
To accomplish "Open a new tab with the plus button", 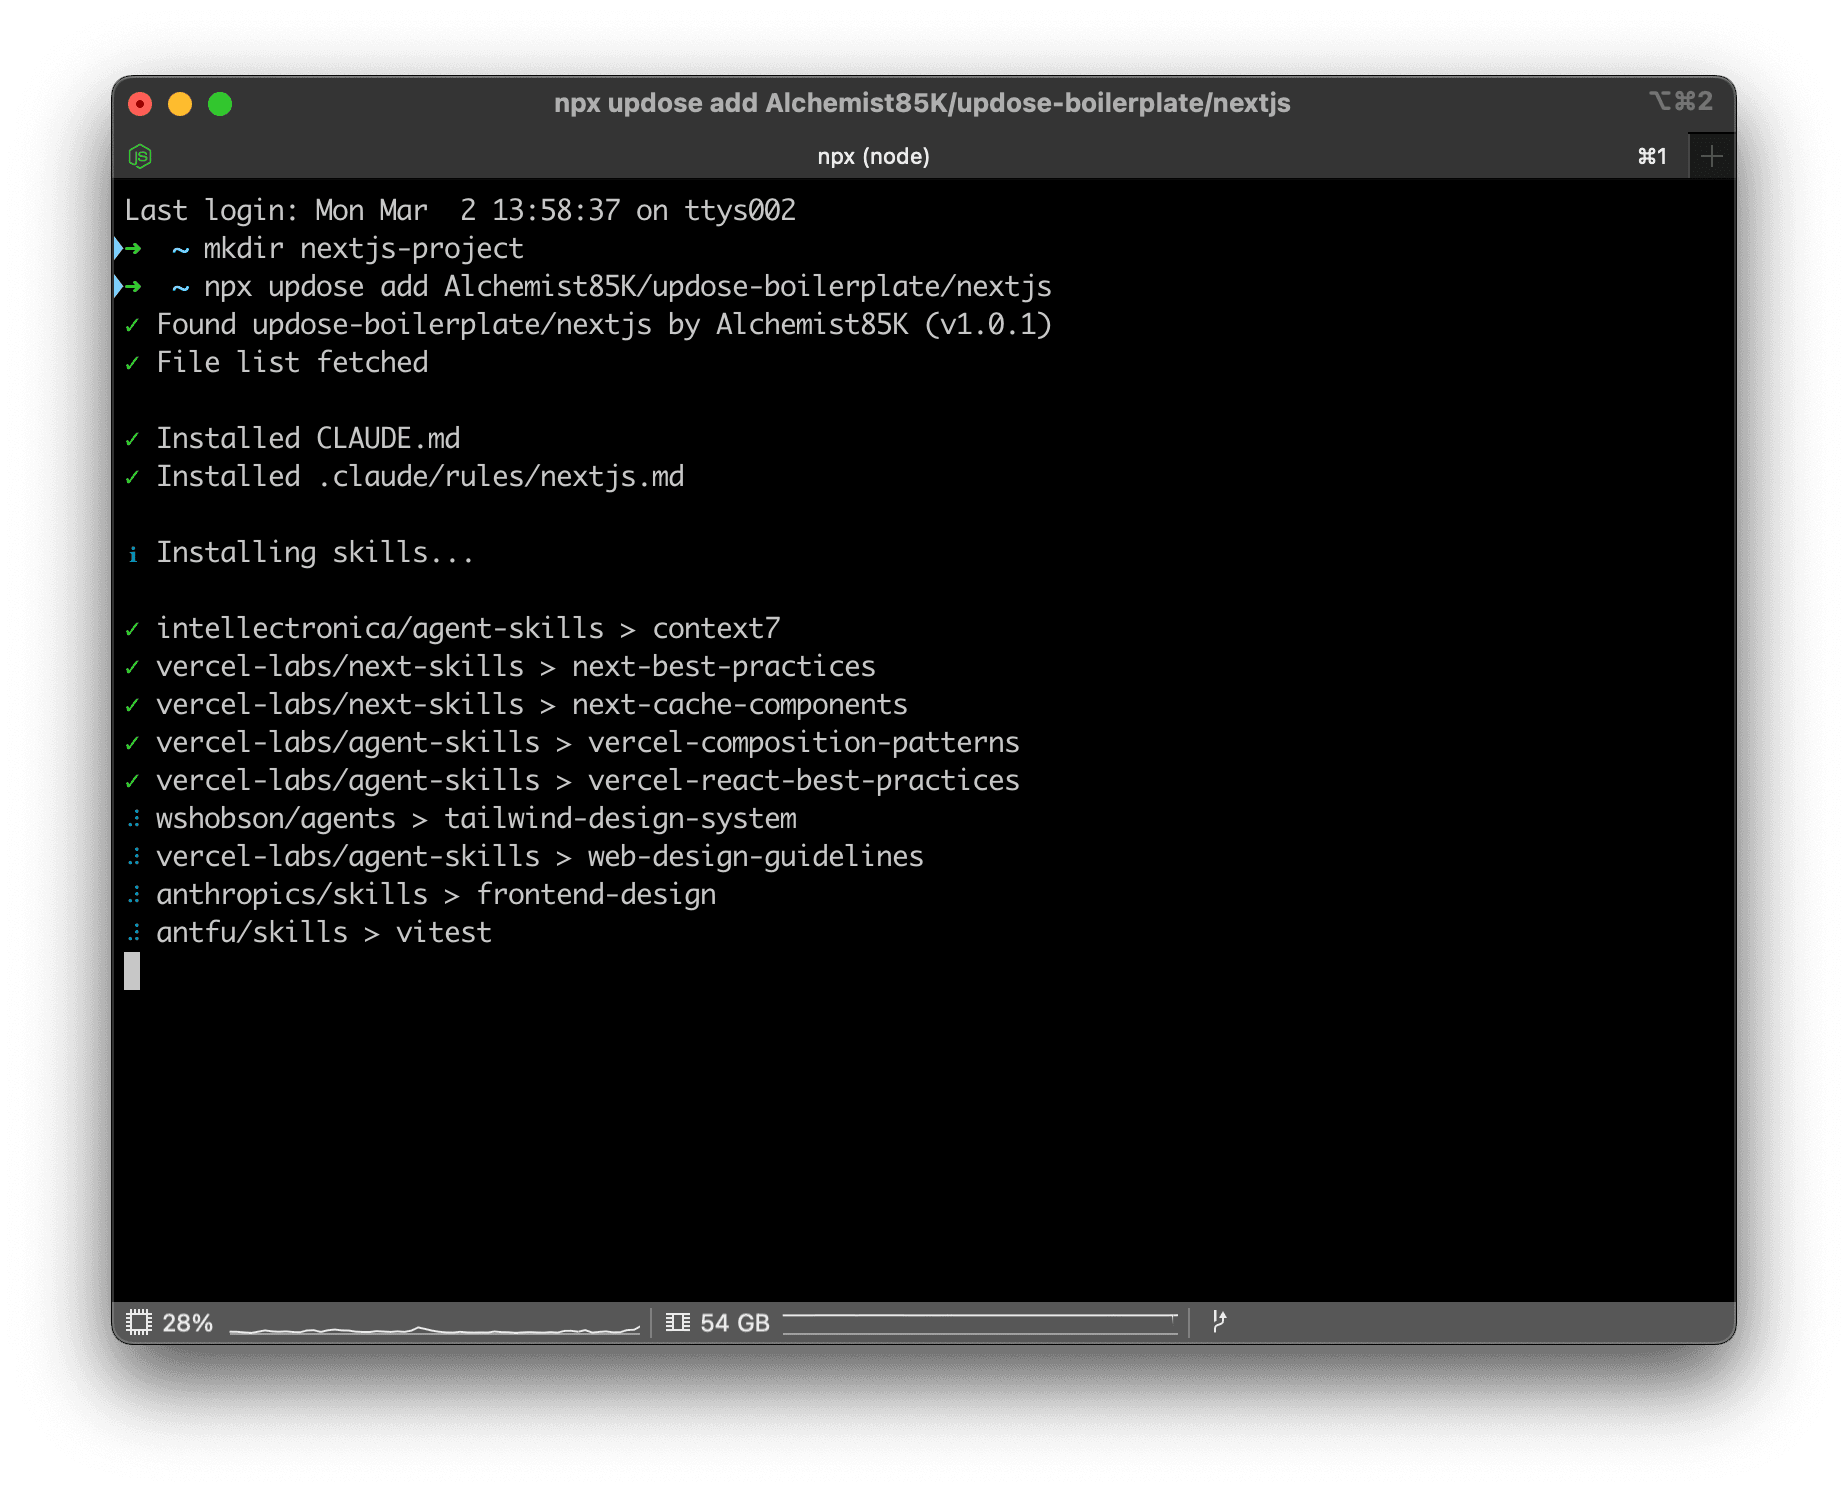I will (1711, 155).
